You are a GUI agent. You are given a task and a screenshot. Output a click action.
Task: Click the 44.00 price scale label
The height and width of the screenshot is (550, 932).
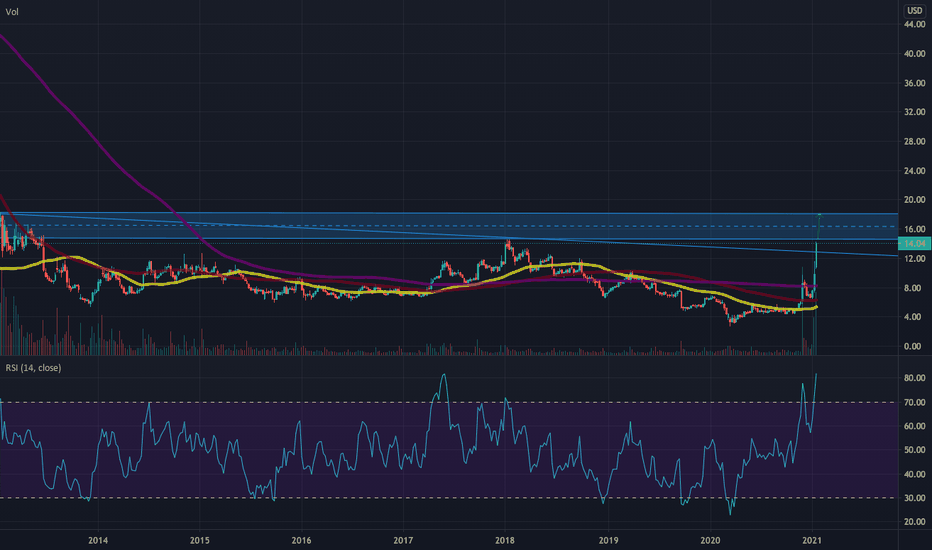click(914, 24)
